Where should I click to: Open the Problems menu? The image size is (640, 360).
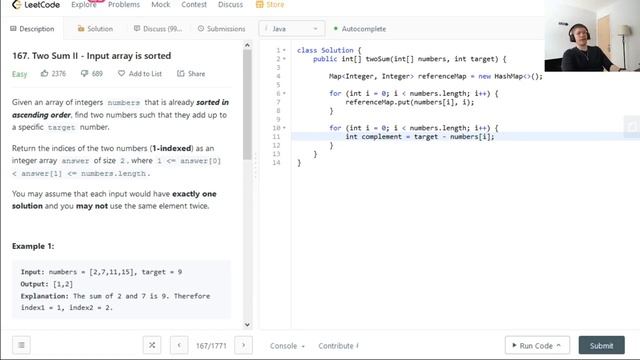124,4
